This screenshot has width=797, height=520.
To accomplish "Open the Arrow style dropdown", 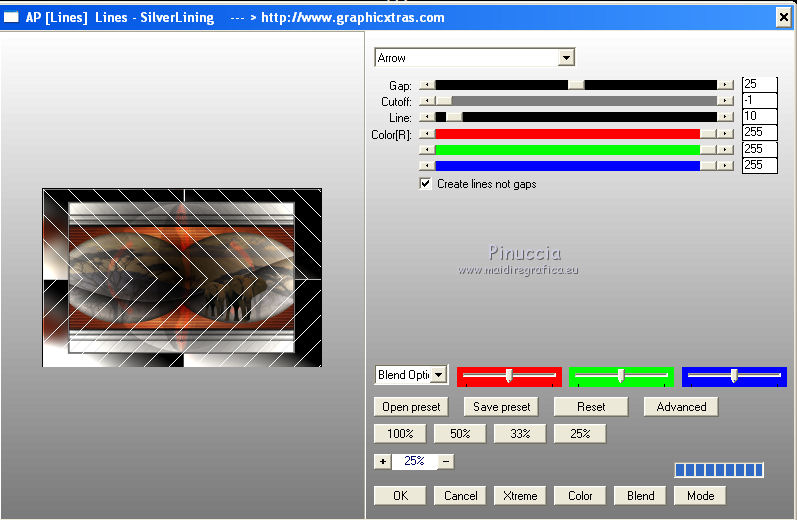I will [567, 58].
